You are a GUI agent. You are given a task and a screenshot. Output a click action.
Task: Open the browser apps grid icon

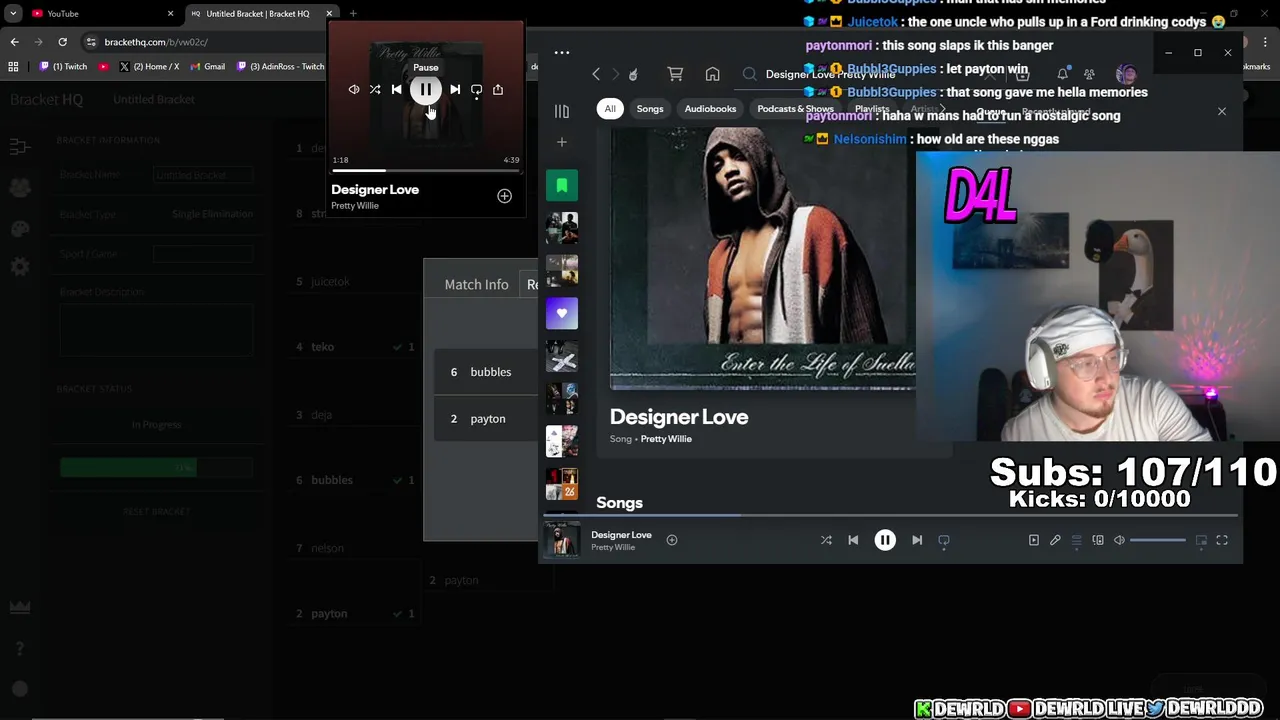point(13,67)
